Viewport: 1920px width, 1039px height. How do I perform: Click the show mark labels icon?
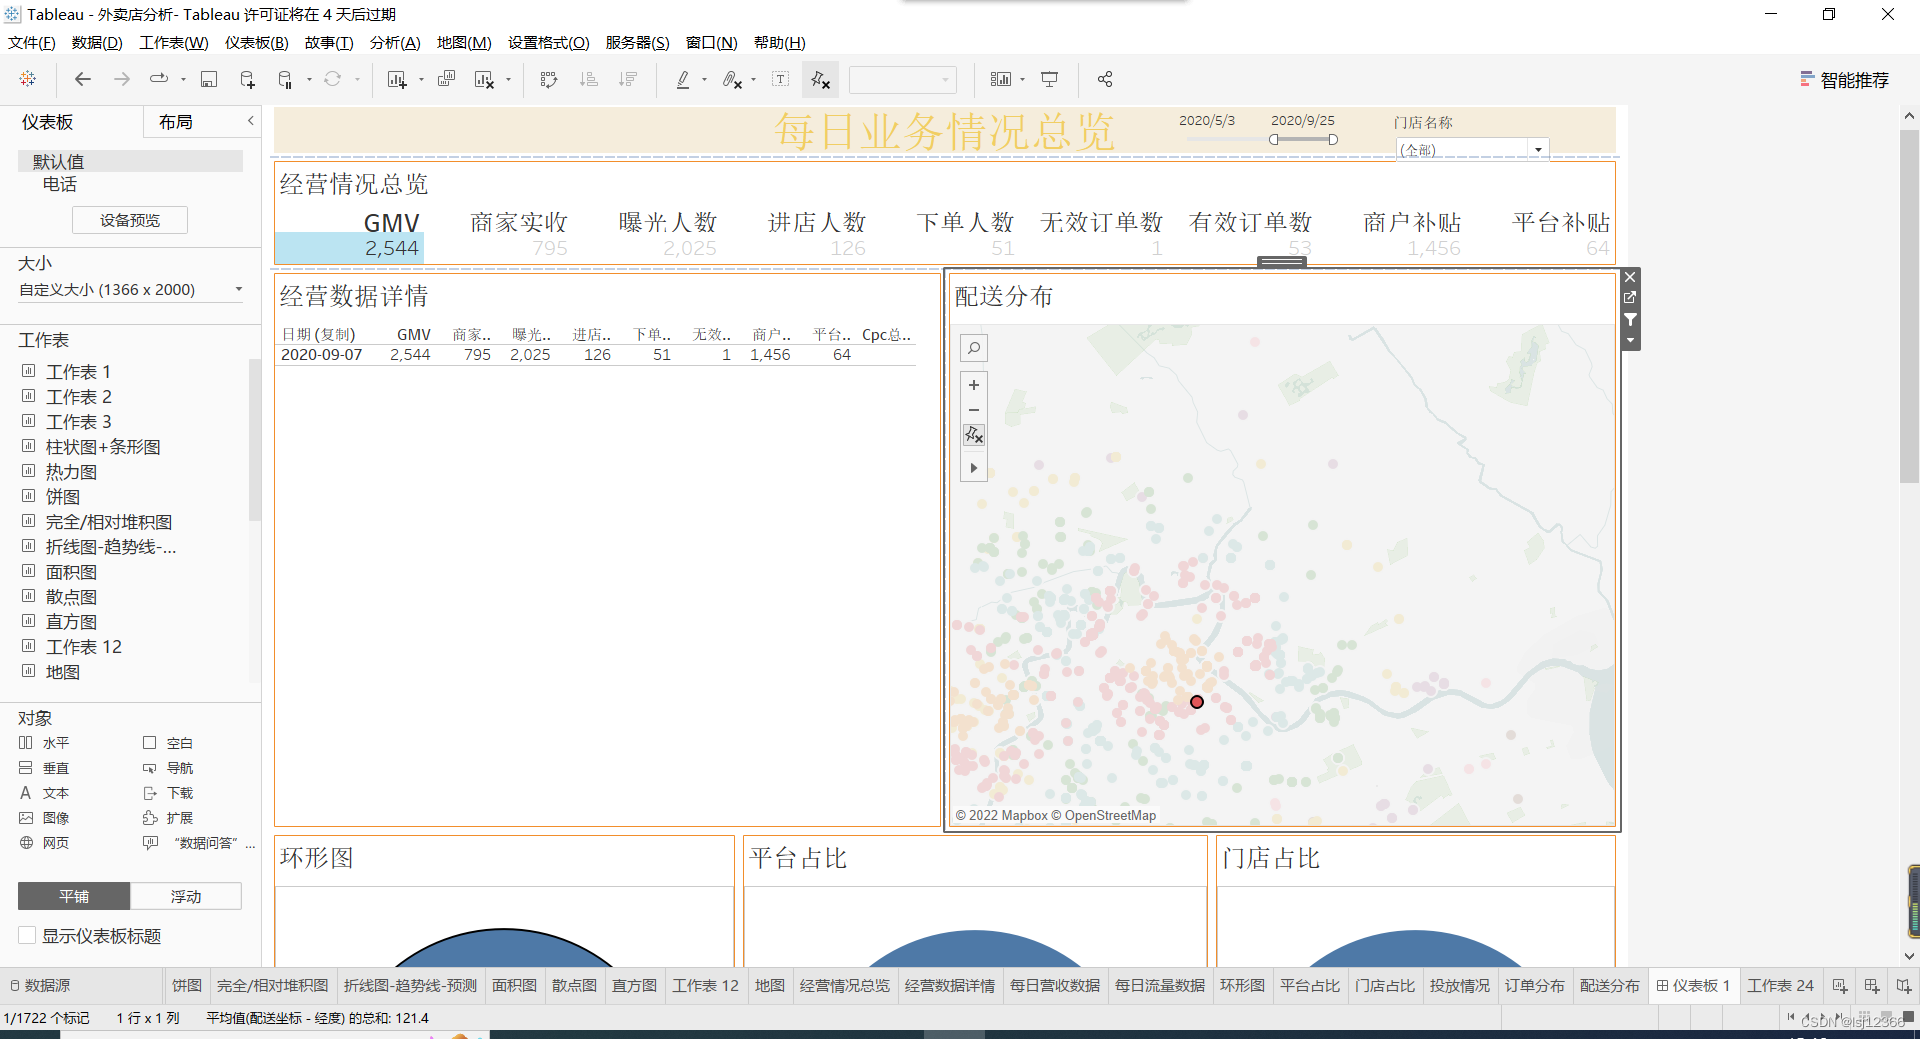781,79
